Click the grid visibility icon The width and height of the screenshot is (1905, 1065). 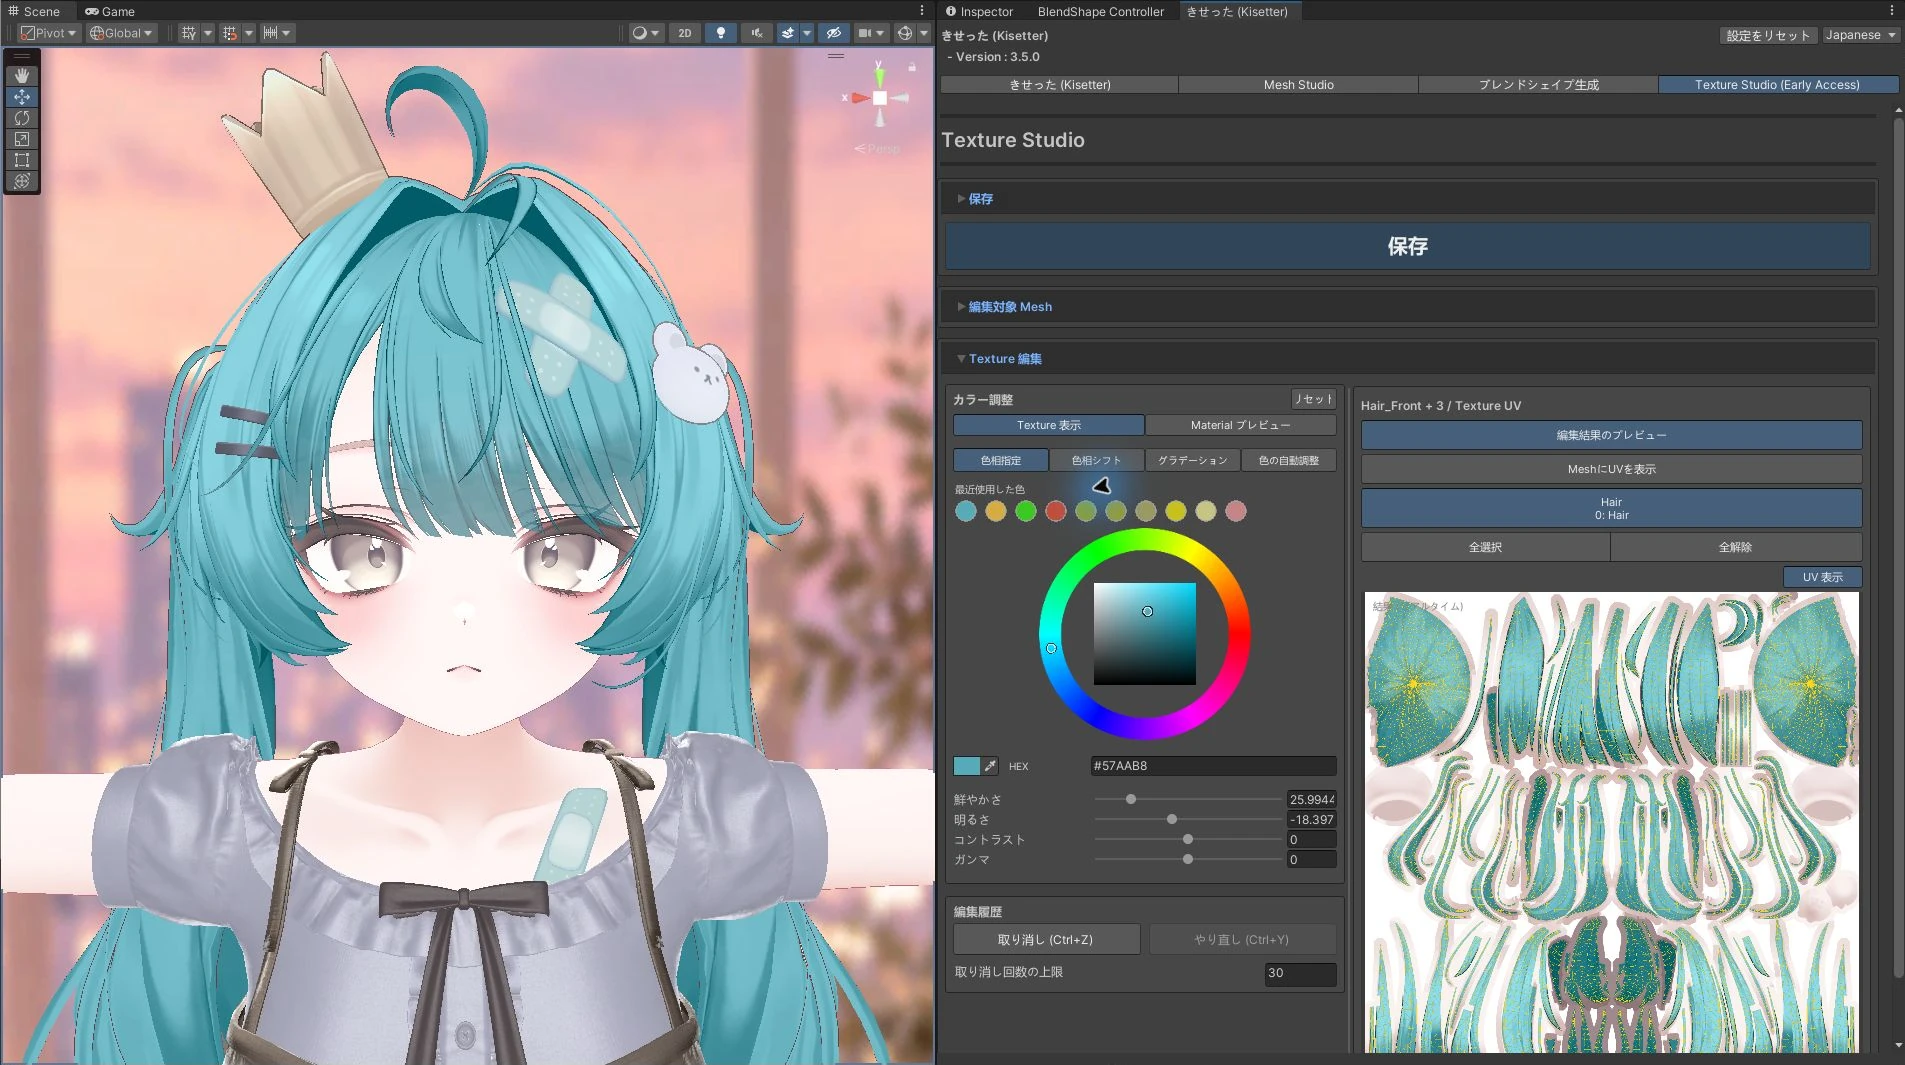coord(188,33)
